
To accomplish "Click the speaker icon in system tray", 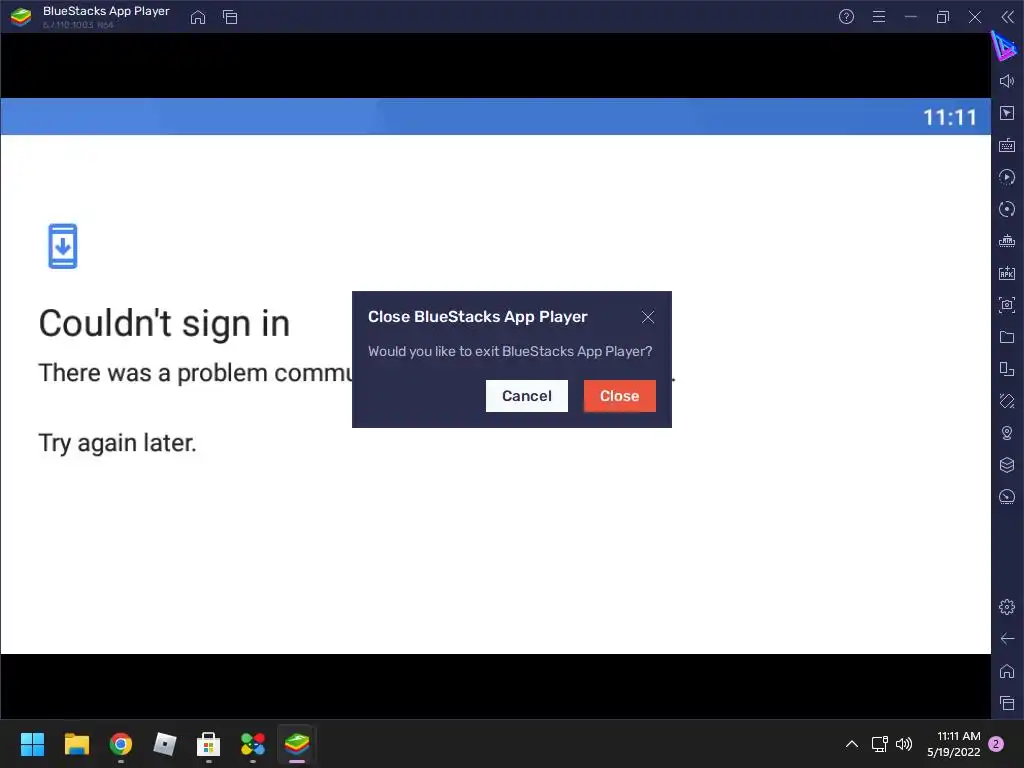I will [x=904, y=744].
